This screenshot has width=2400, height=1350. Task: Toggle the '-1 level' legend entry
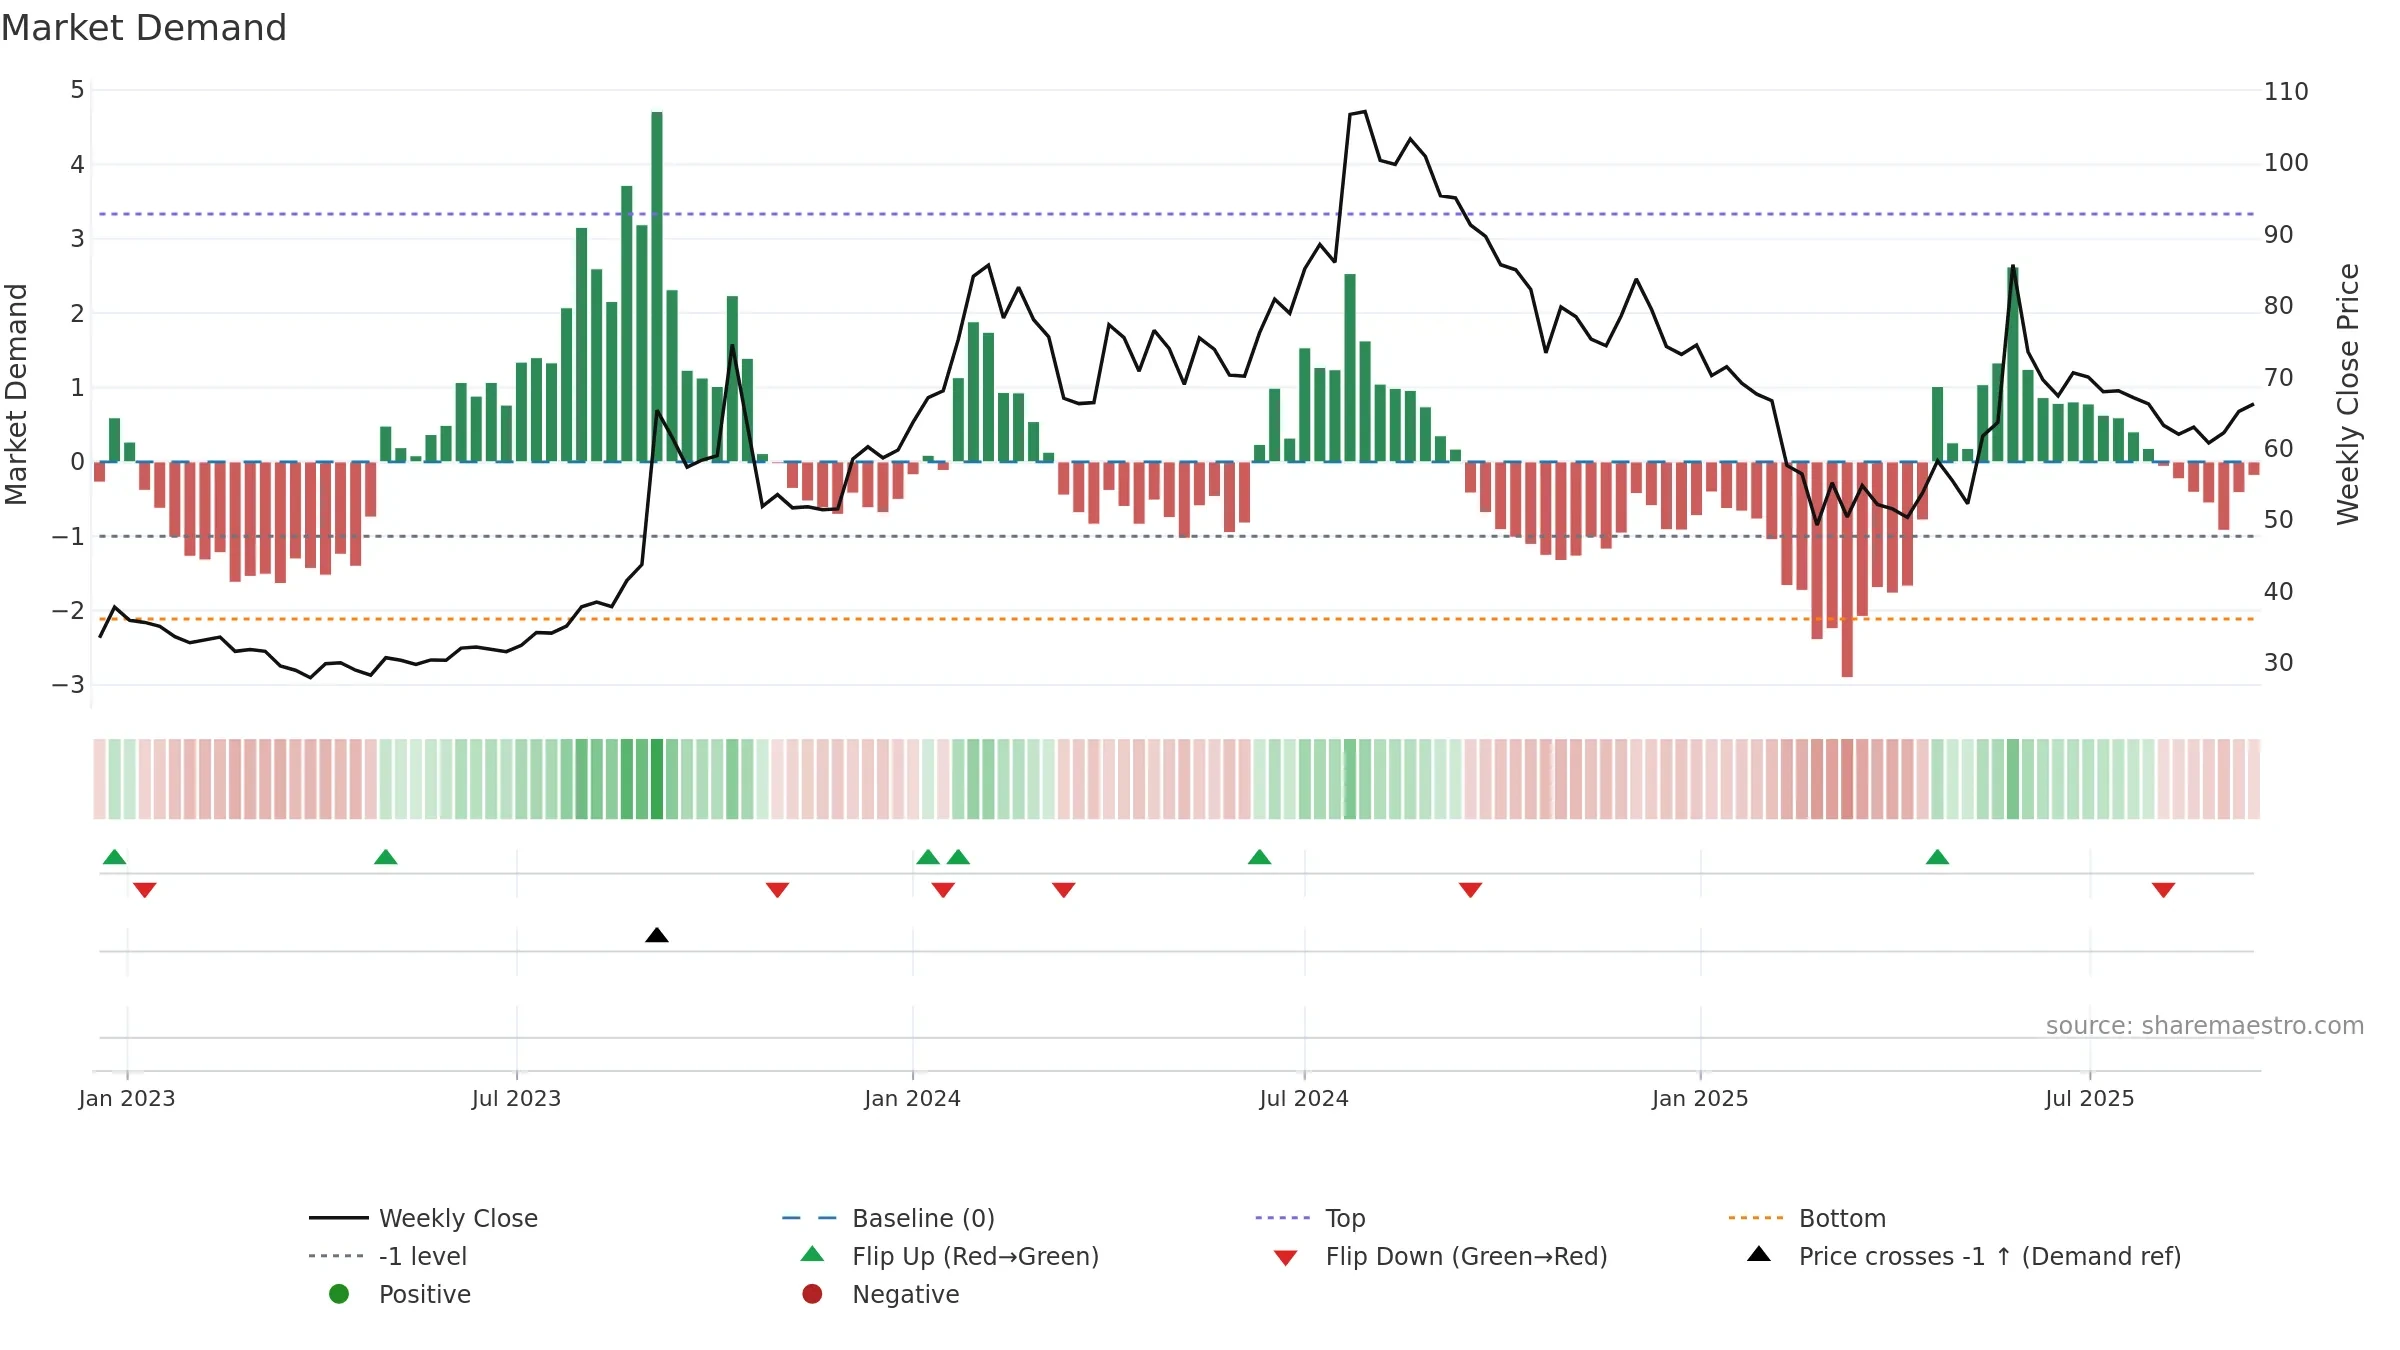[x=388, y=1256]
